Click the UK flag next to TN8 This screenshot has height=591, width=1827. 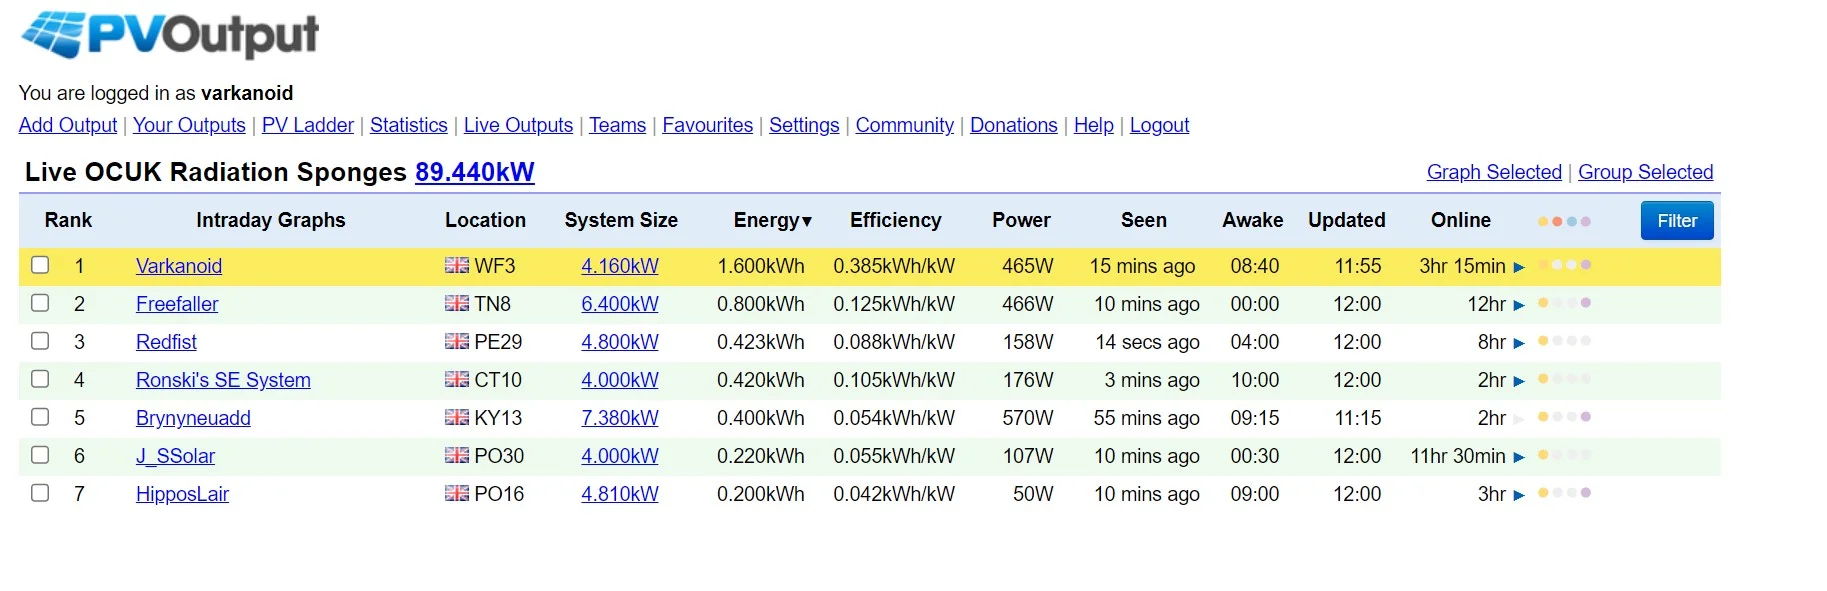457,304
